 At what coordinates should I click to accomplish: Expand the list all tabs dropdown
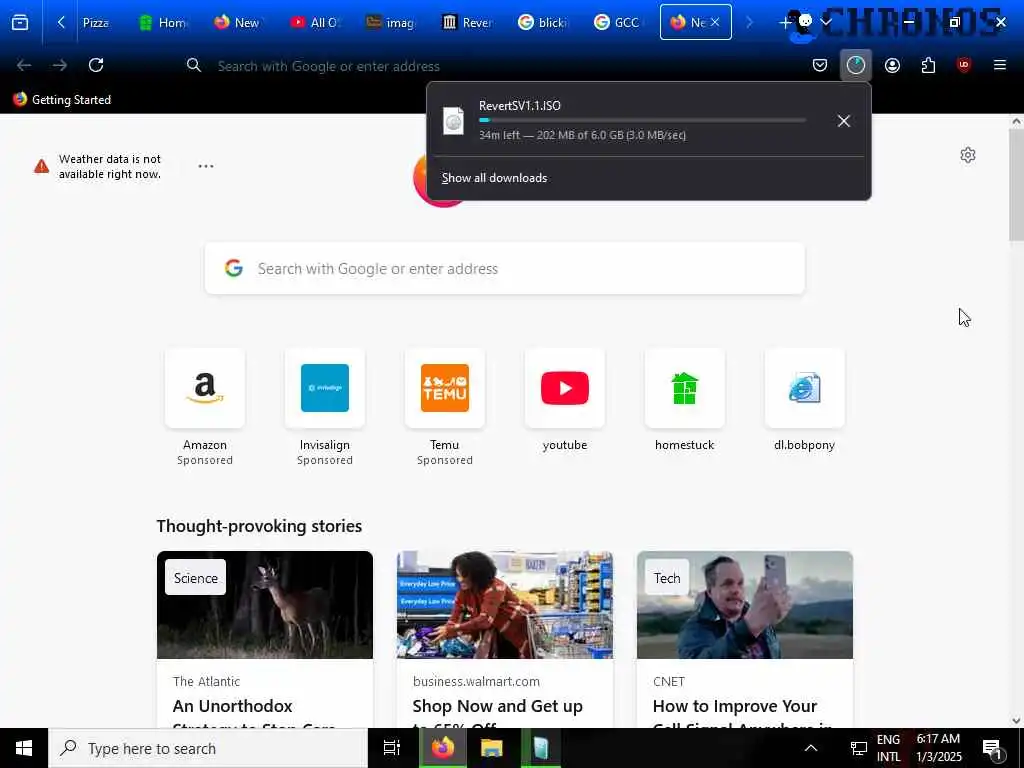(x=826, y=22)
